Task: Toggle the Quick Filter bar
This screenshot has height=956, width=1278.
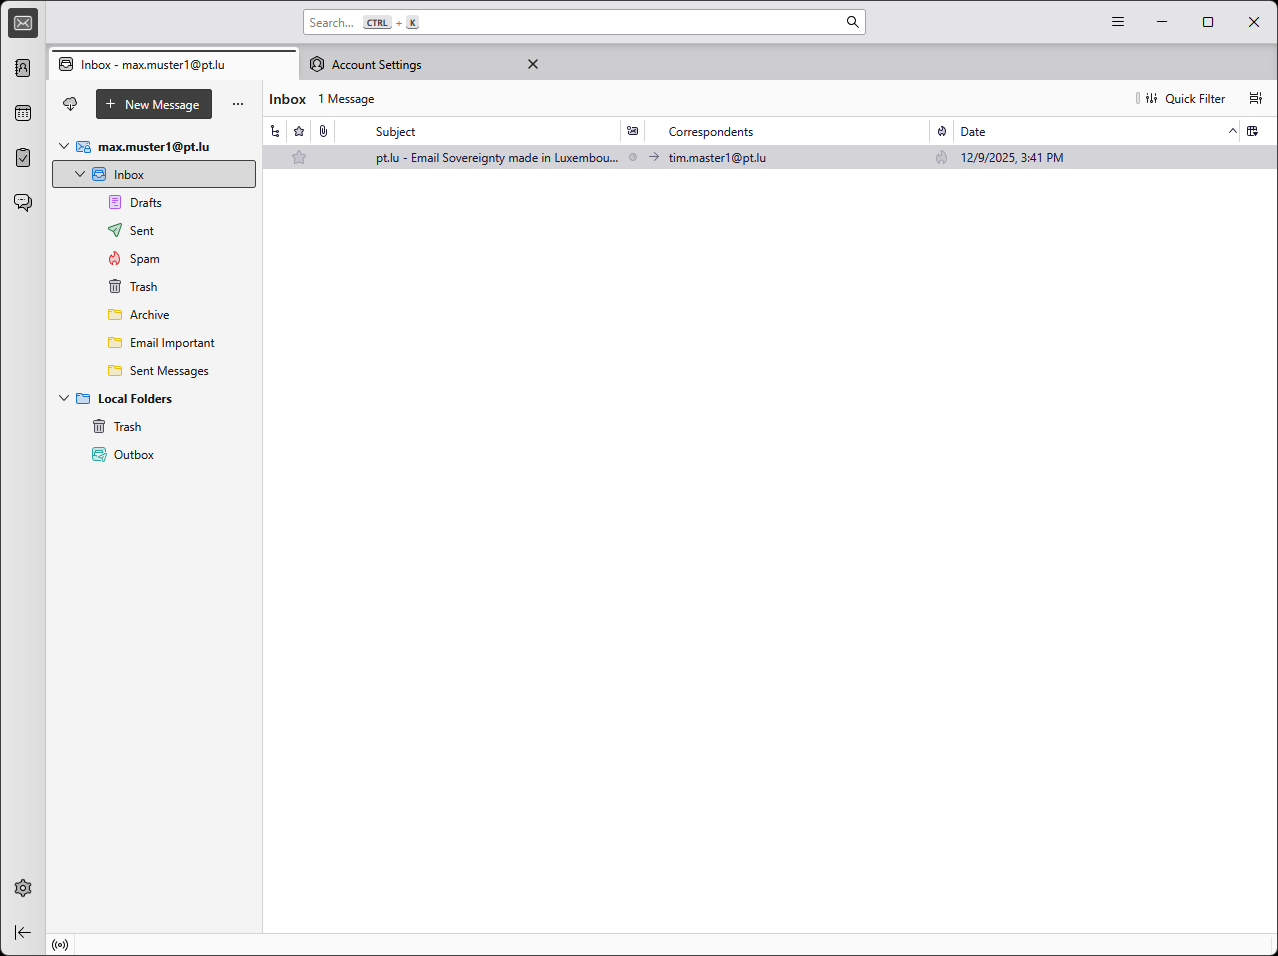Action: click(x=1185, y=98)
